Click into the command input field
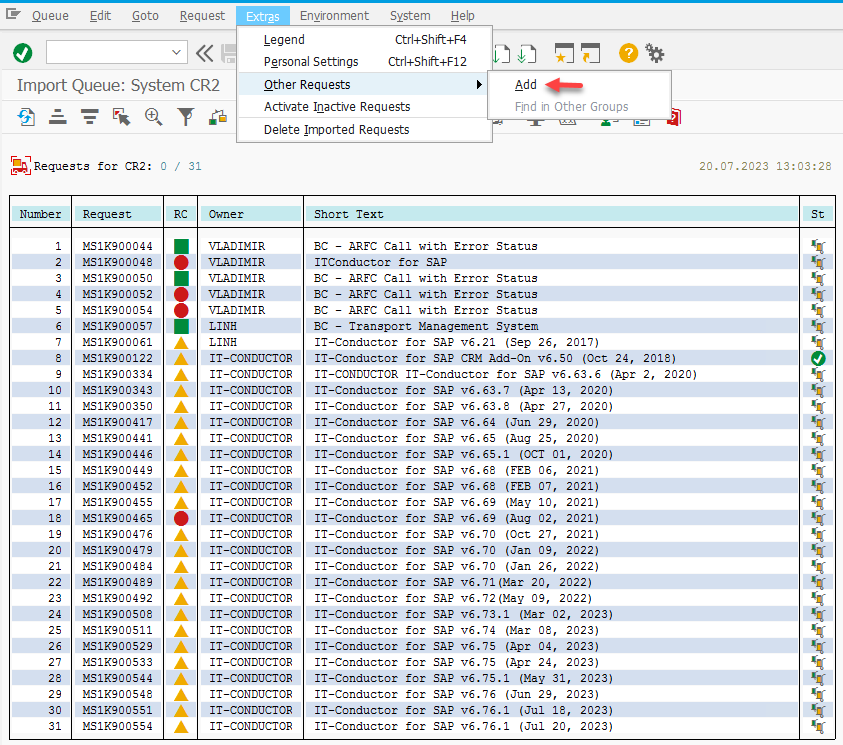 point(108,53)
